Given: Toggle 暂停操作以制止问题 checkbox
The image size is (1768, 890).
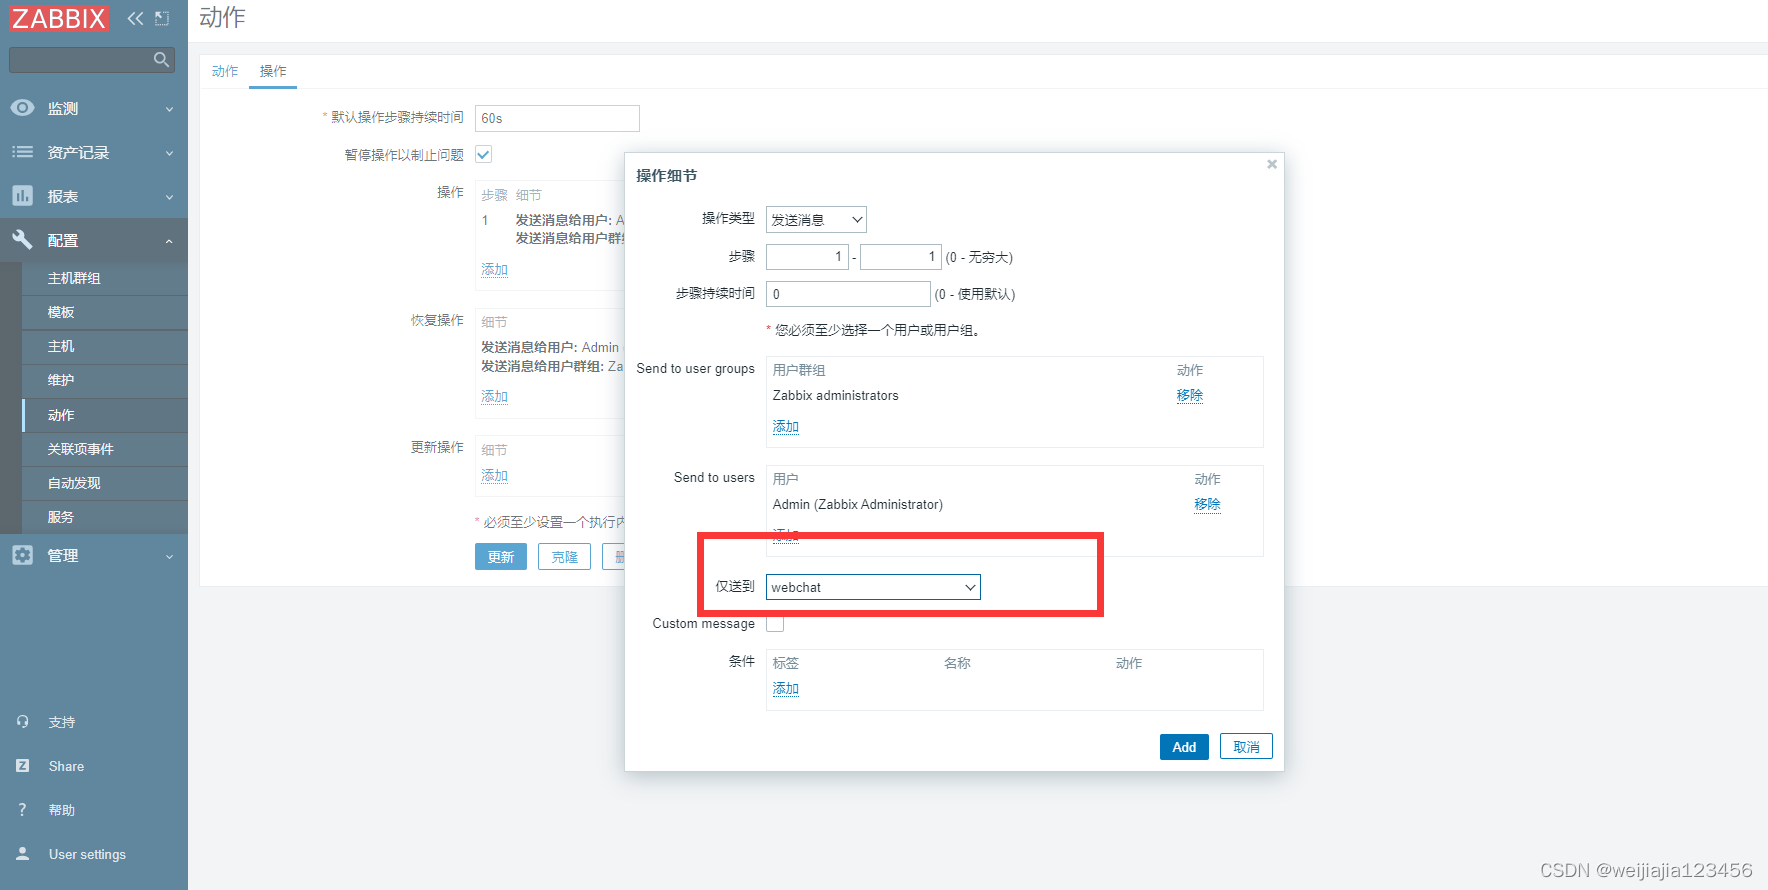Looking at the screenshot, I should point(483,154).
